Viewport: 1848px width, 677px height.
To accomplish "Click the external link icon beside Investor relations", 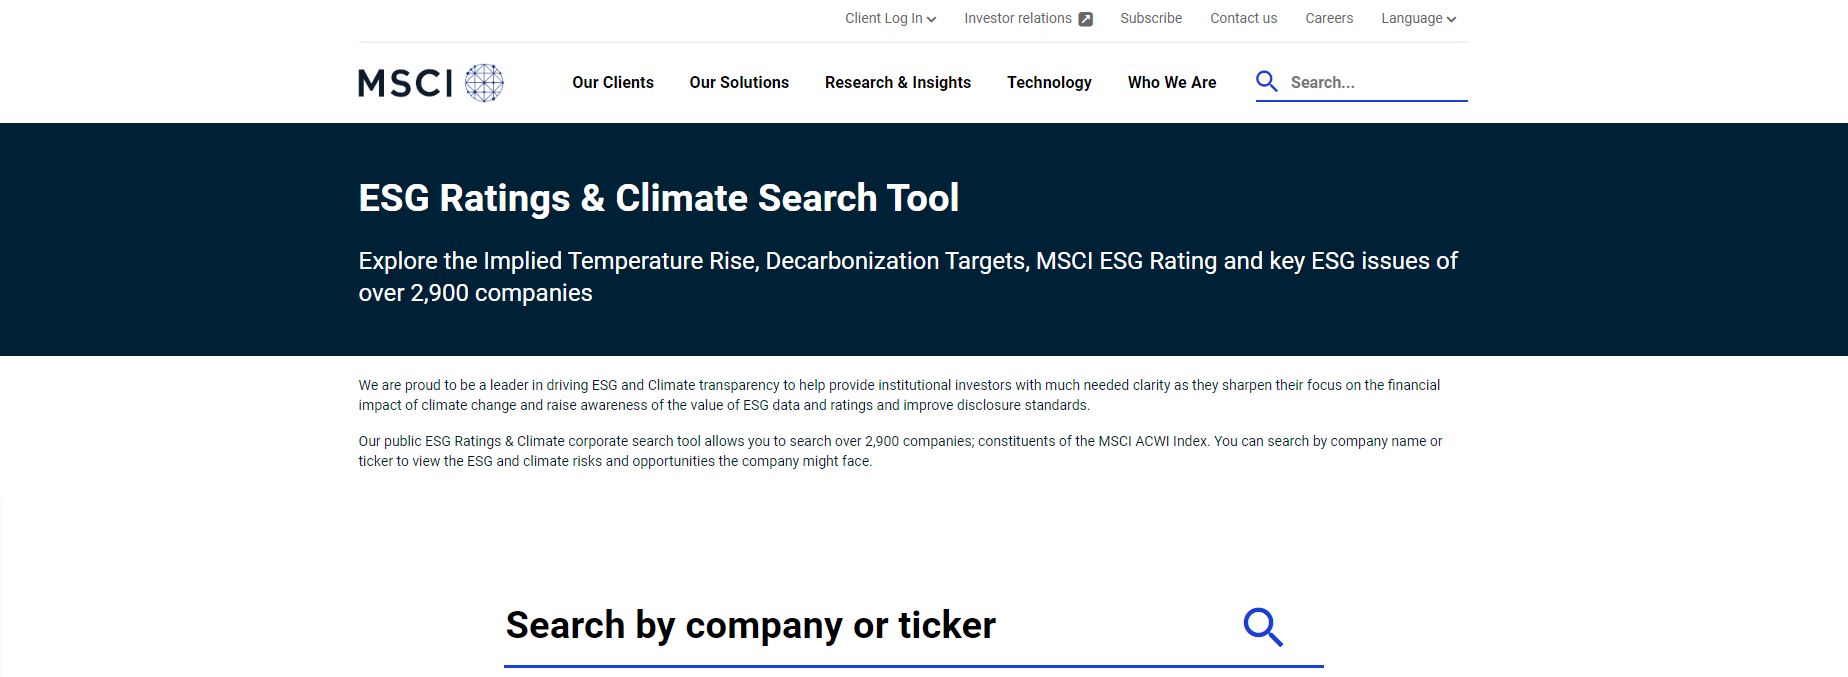I will click(1084, 18).
